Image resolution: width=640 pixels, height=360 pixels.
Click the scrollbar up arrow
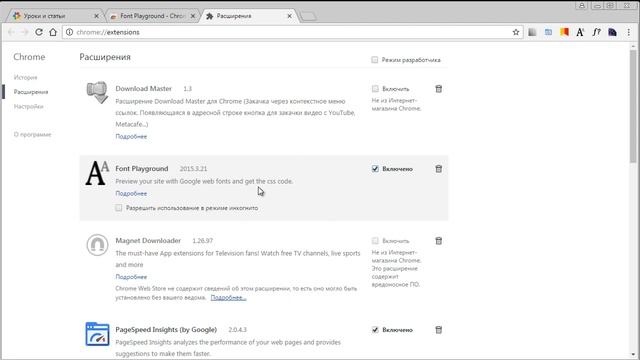[x=633, y=46]
